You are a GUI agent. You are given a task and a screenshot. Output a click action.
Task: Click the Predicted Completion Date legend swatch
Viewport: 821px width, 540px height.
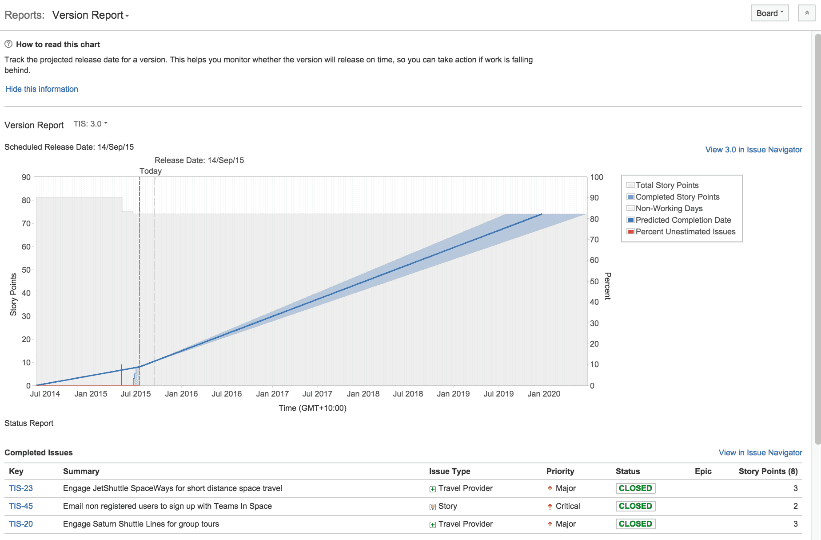pos(630,220)
